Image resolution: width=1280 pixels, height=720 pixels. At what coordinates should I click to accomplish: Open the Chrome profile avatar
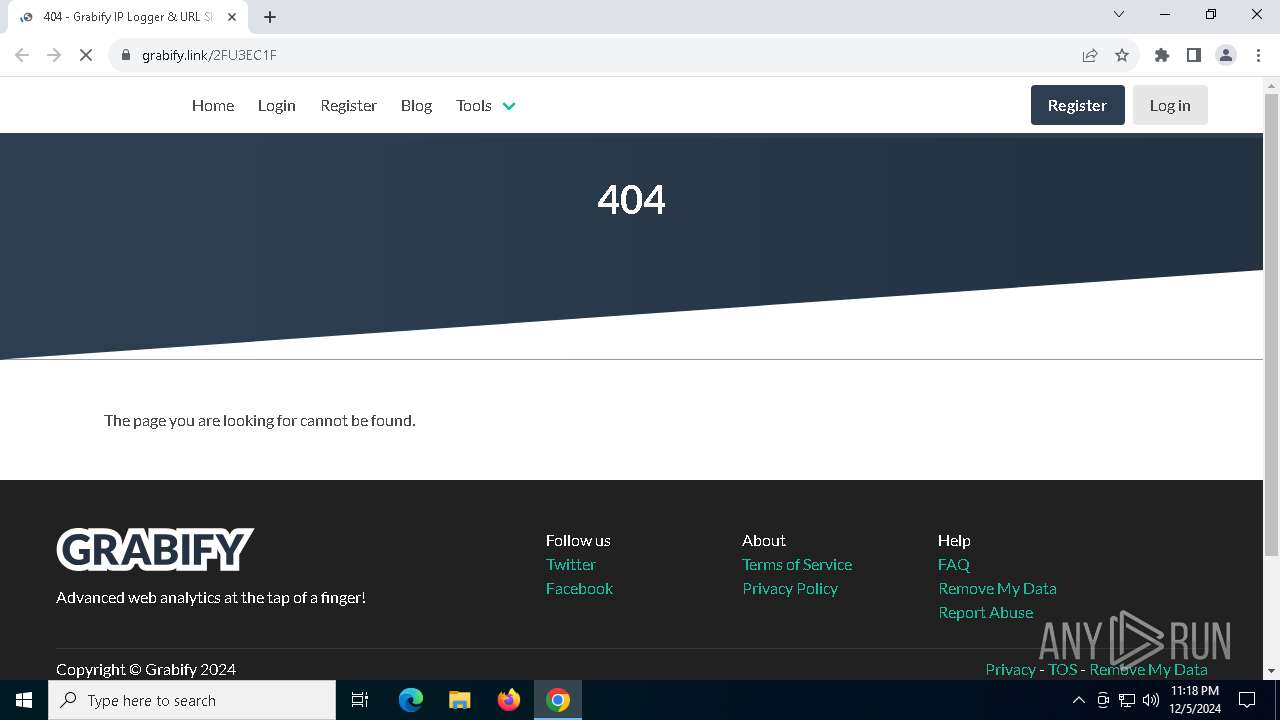coord(1226,55)
